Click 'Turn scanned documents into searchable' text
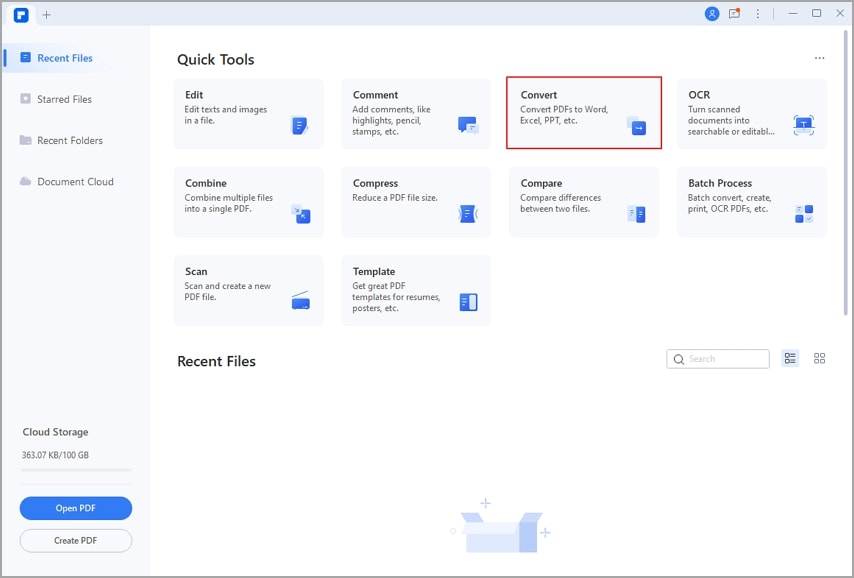Image resolution: width=854 pixels, height=578 pixels. click(x=731, y=120)
